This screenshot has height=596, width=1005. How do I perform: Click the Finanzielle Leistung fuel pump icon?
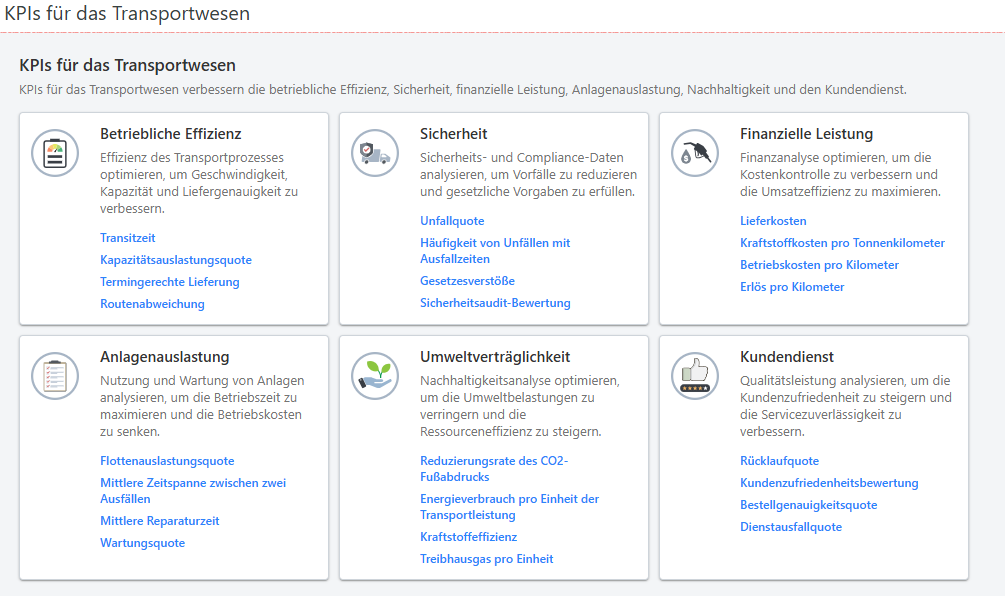pos(695,153)
